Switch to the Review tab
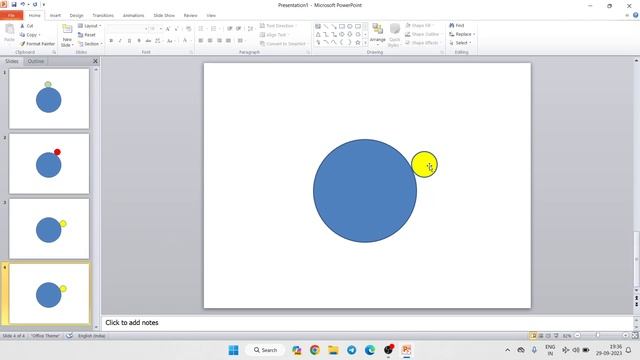 tap(190, 15)
